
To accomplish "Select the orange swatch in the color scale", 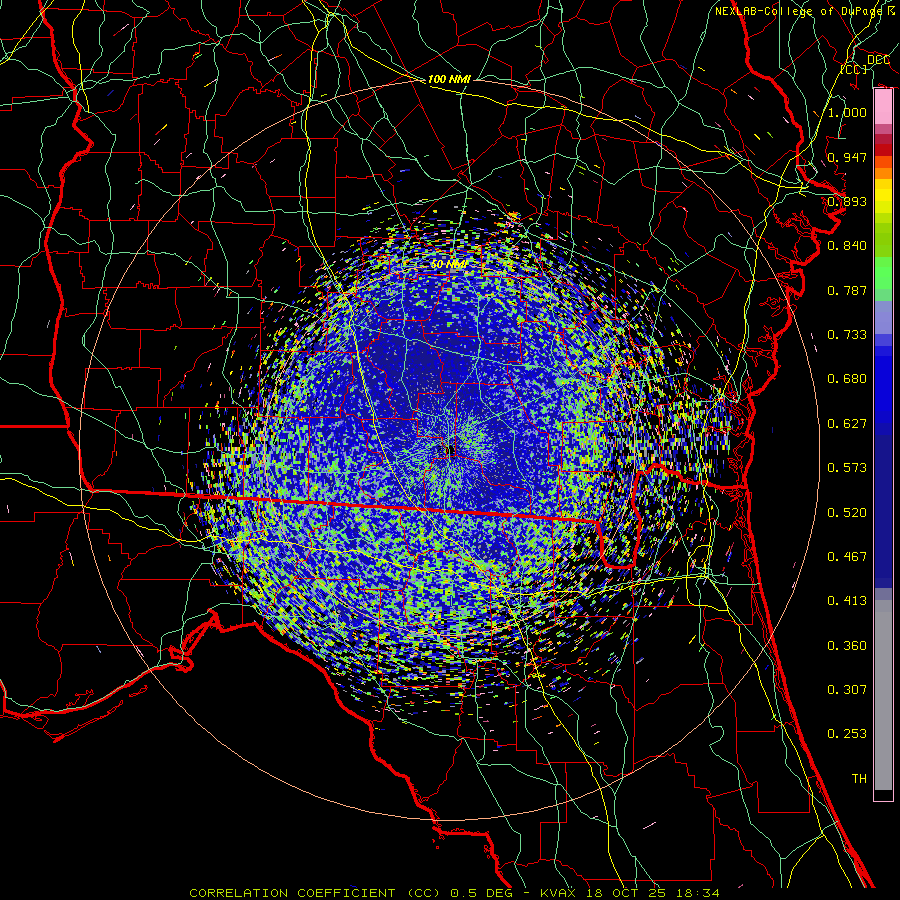I will click(x=883, y=173).
